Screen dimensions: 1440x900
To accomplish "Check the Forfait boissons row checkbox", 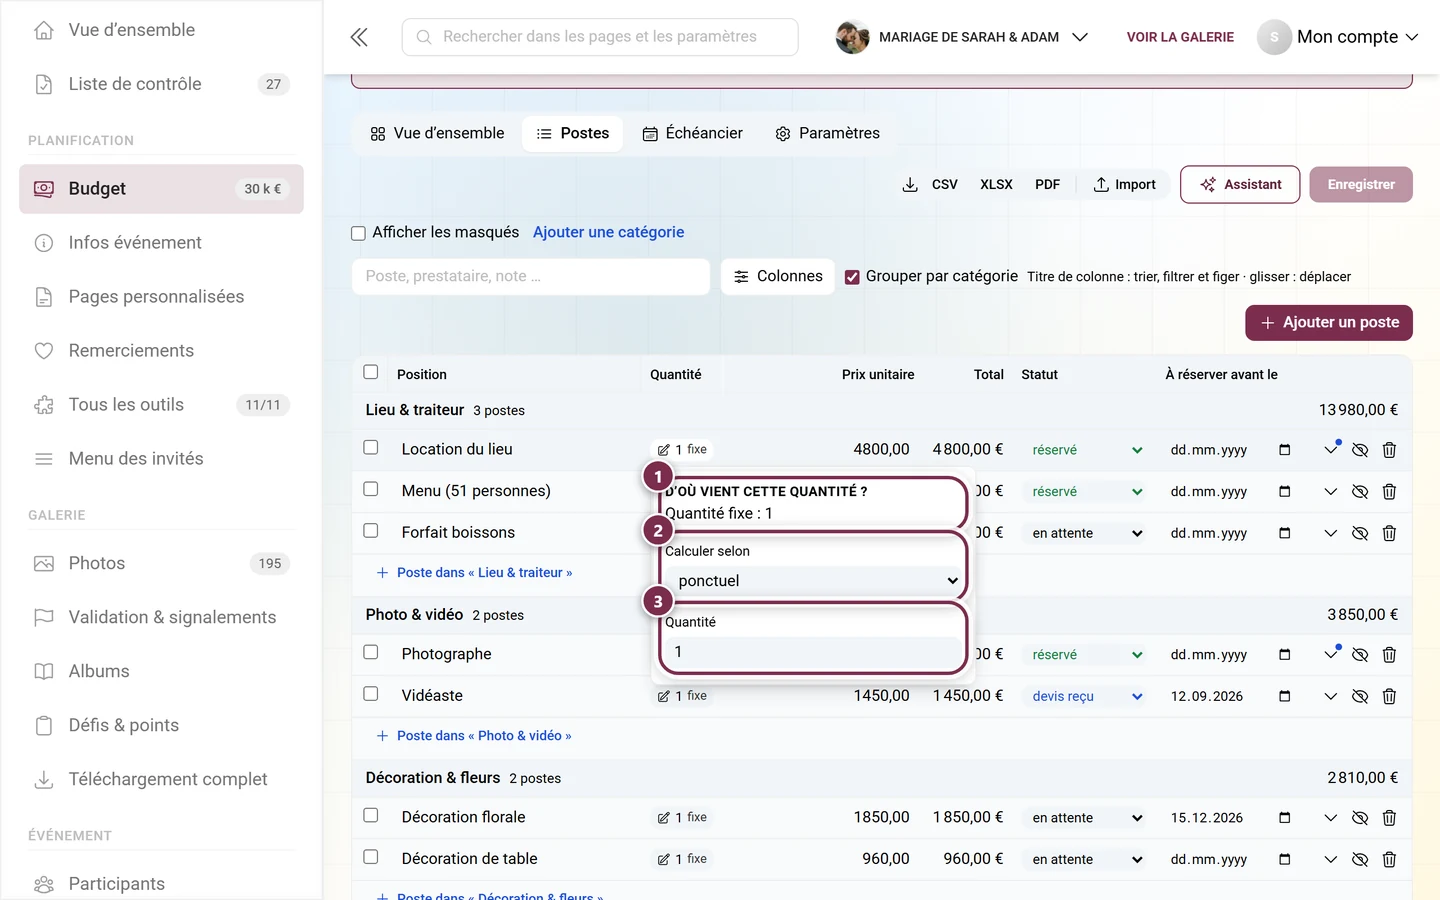I will click(371, 531).
